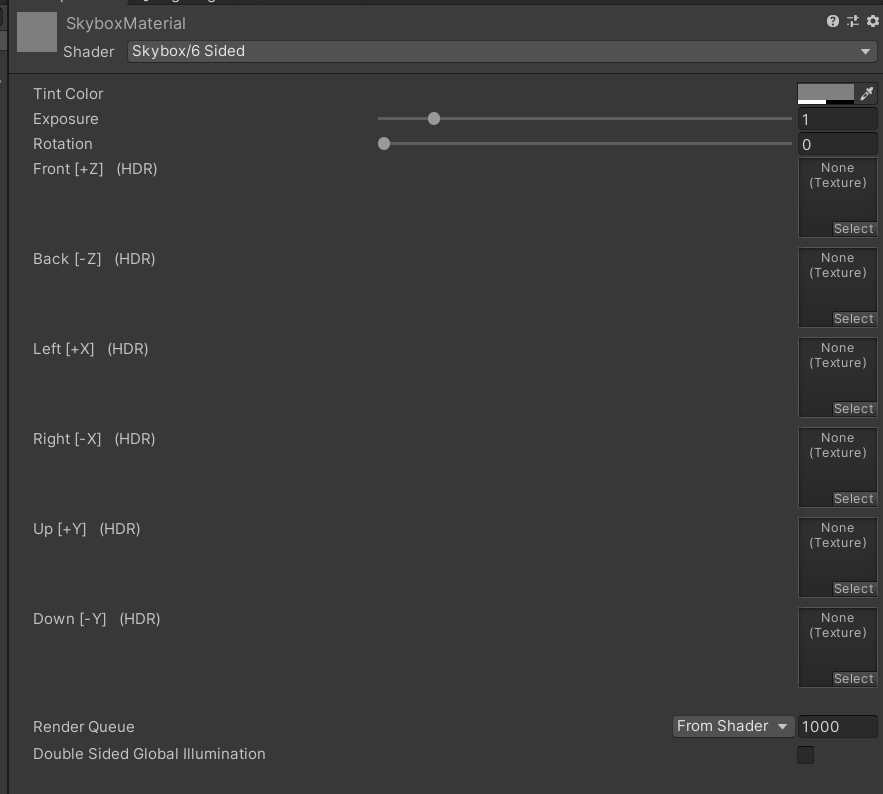Click the Render Queue label
883x794 pixels.
point(84,726)
